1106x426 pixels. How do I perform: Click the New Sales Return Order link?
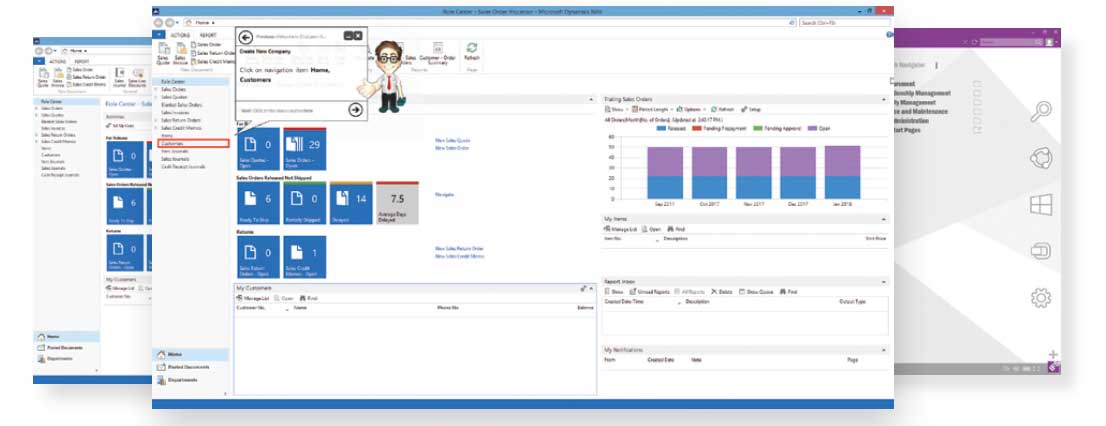pyautogui.click(x=459, y=248)
